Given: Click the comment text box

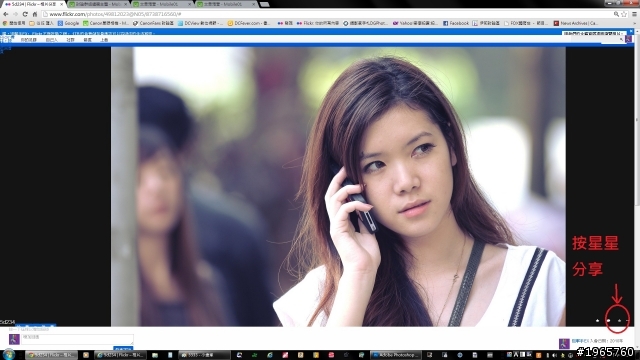Looking at the screenshot, I should [78, 339].
